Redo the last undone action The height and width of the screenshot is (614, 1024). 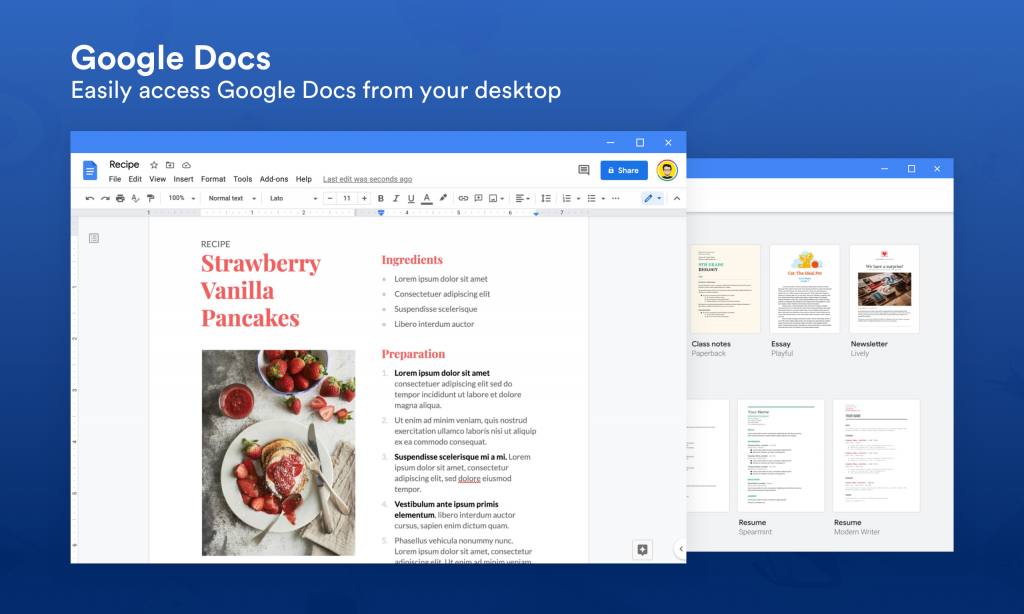click(x=105, y=198)
